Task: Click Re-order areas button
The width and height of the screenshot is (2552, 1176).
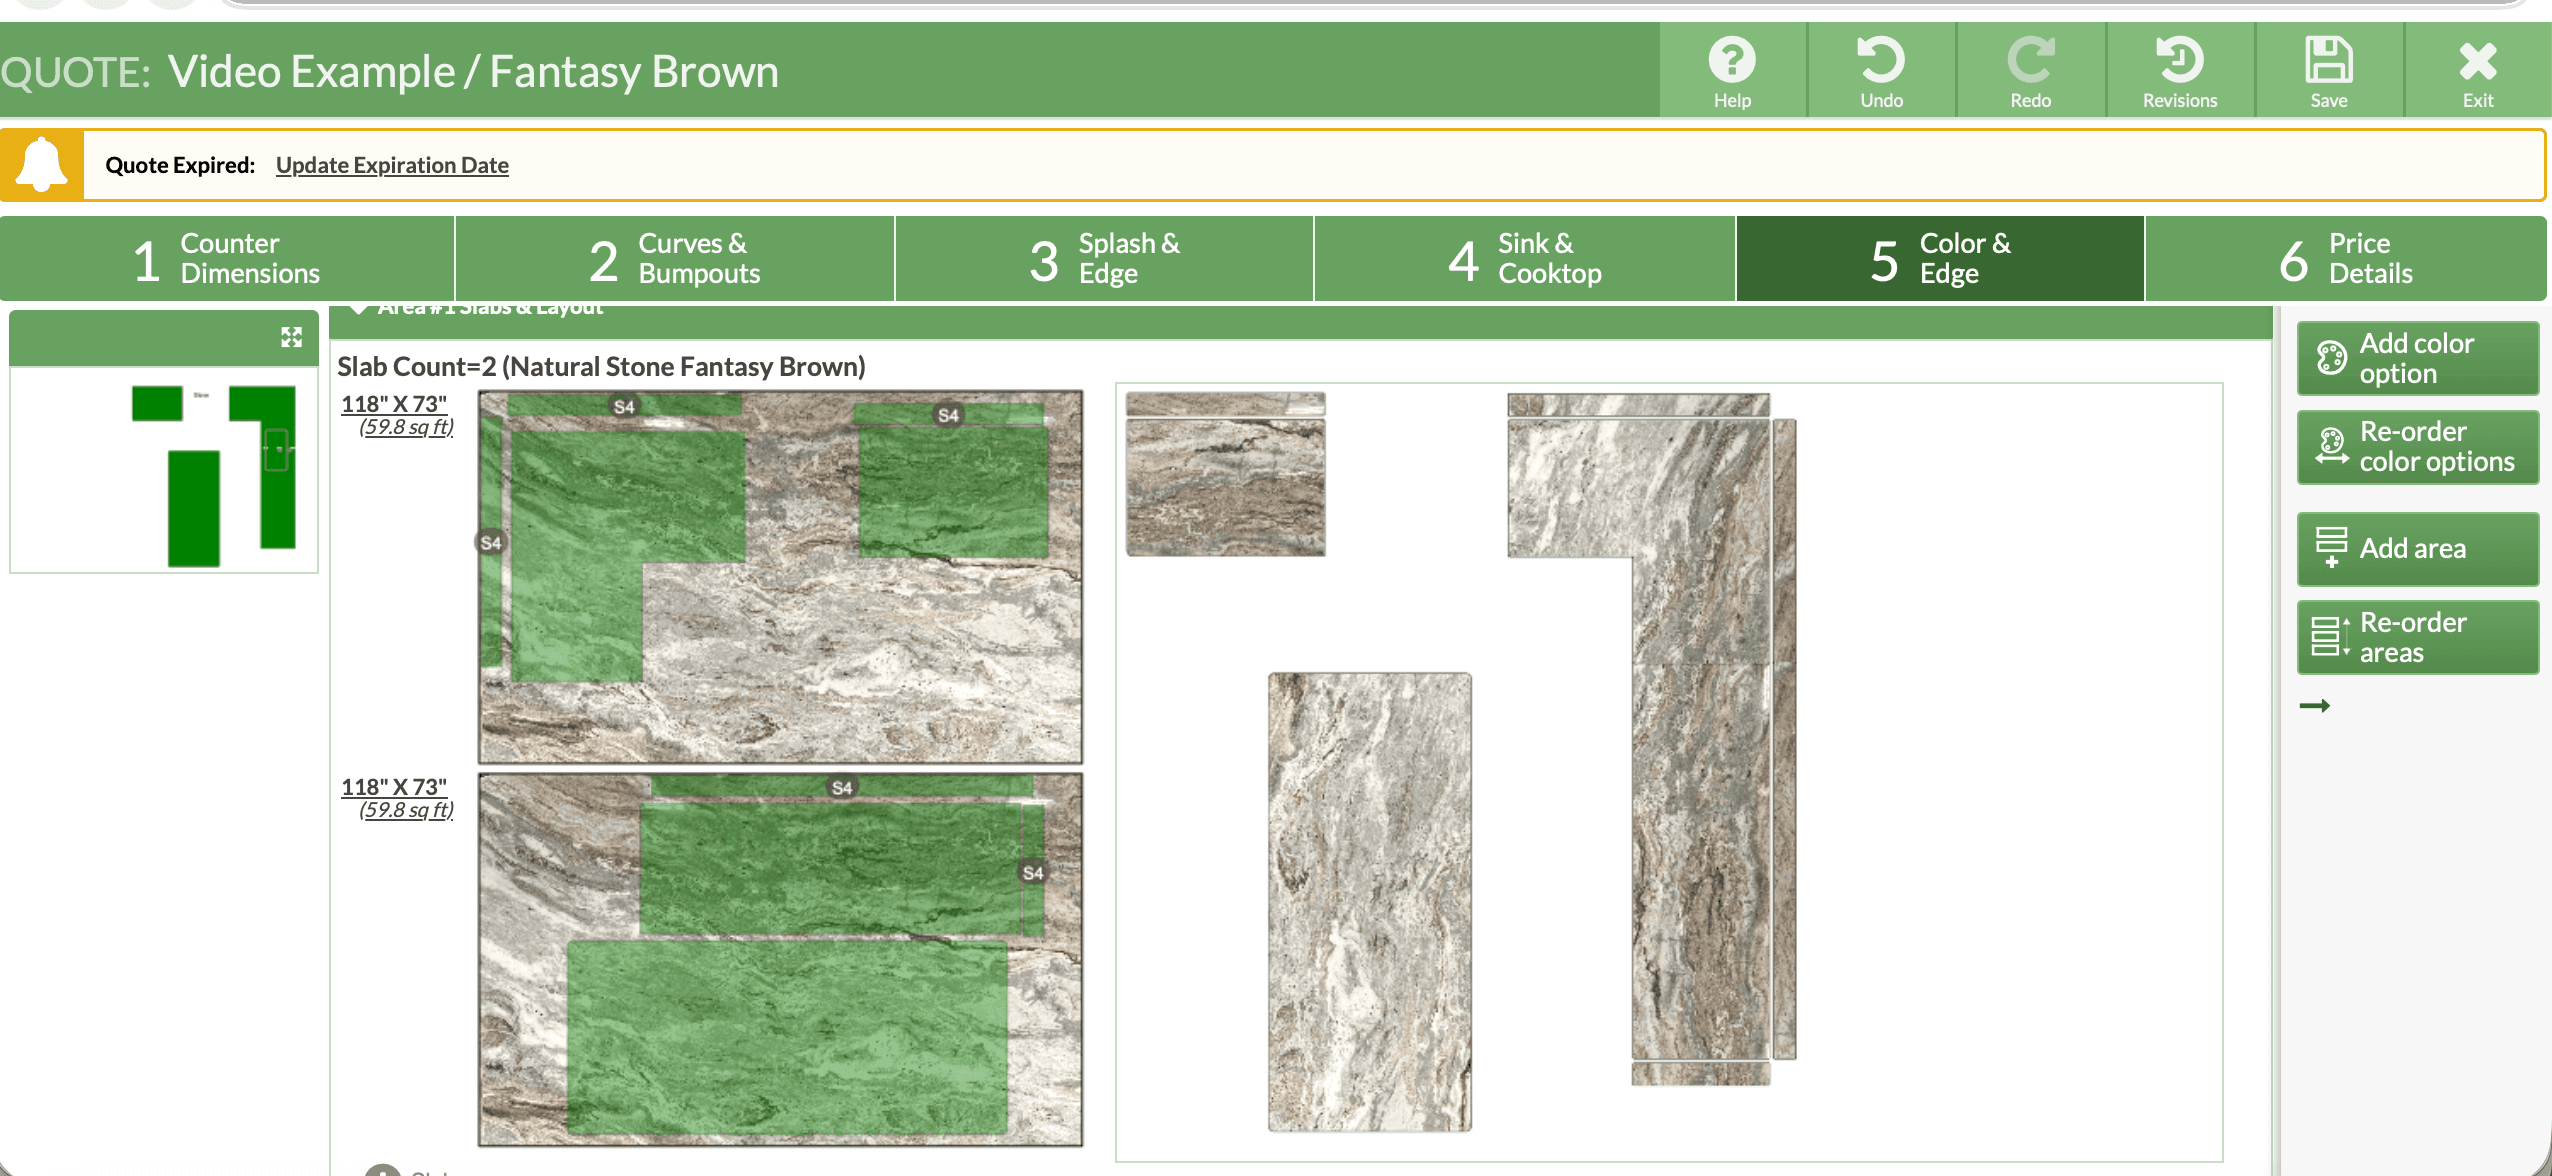Action: coord(2418,637)
